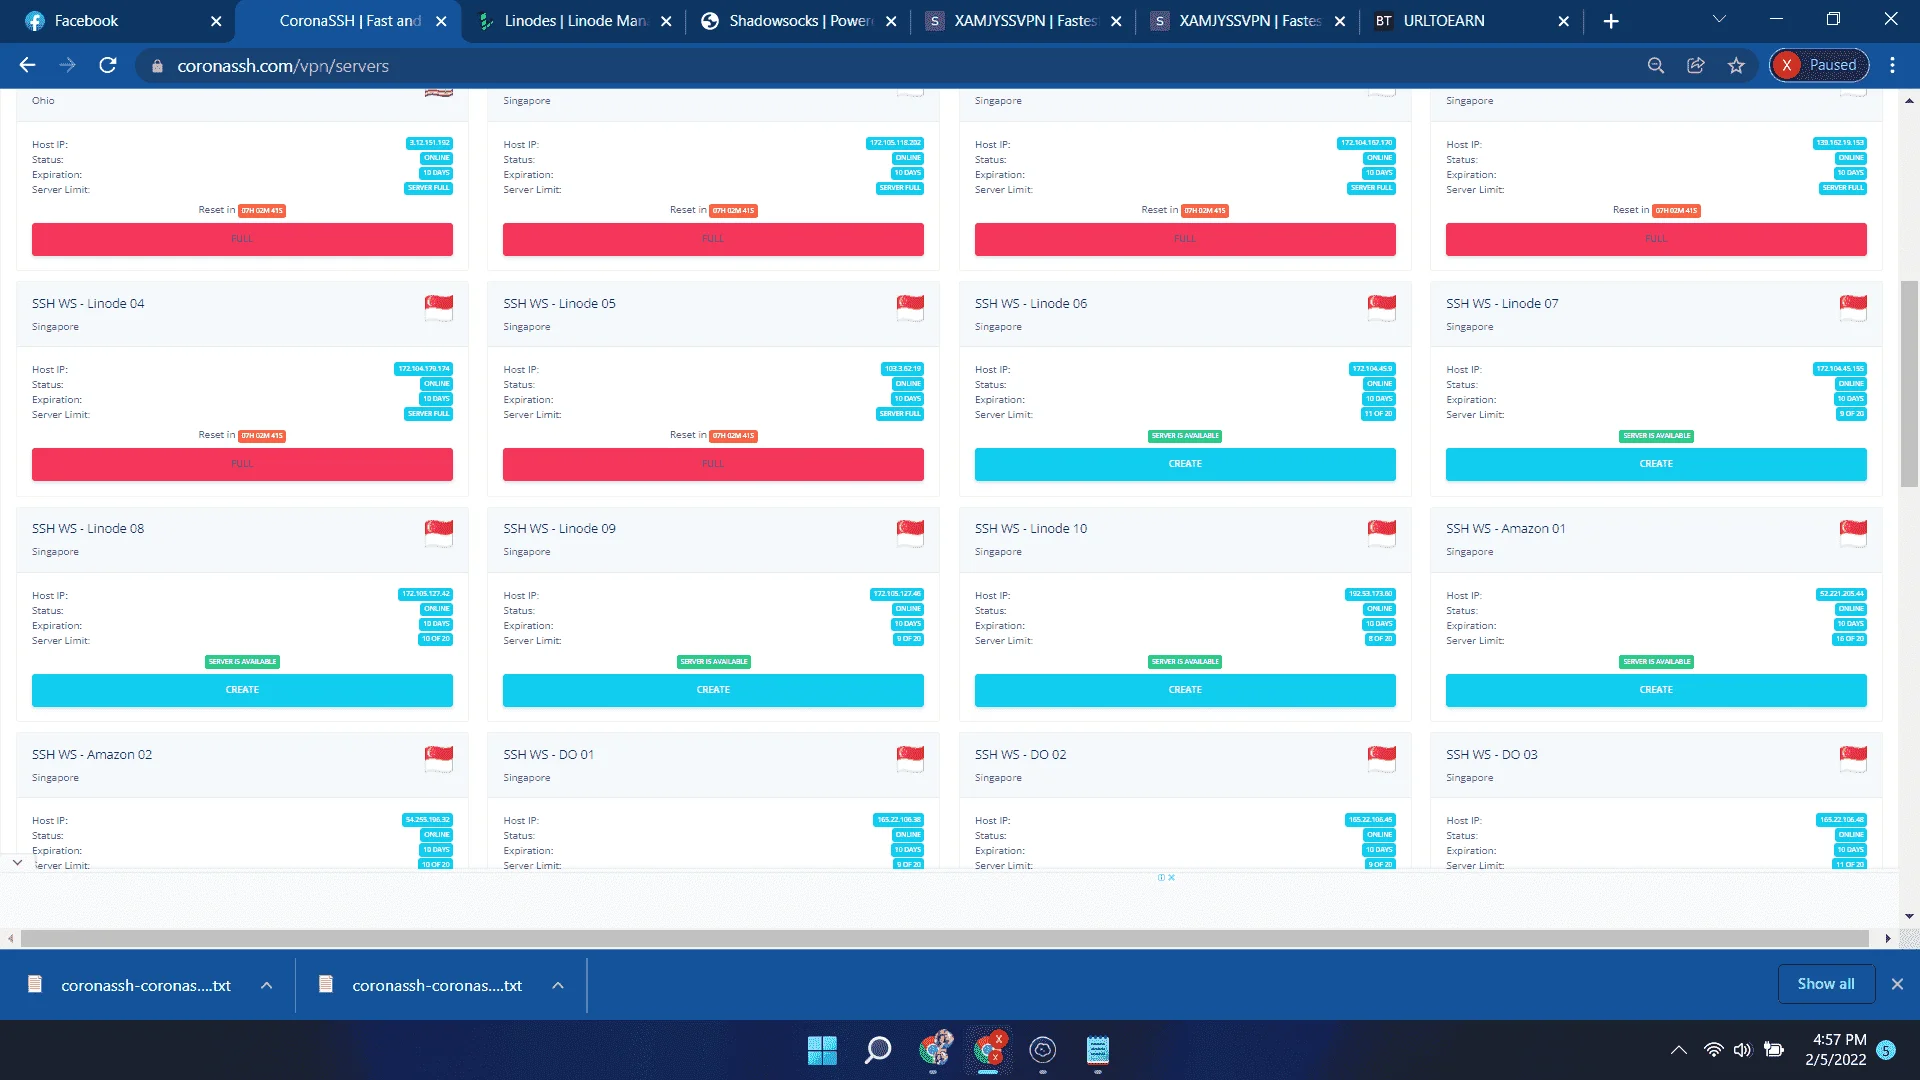Select the 'SSH WS - Linode 05' title

[559, 304]
